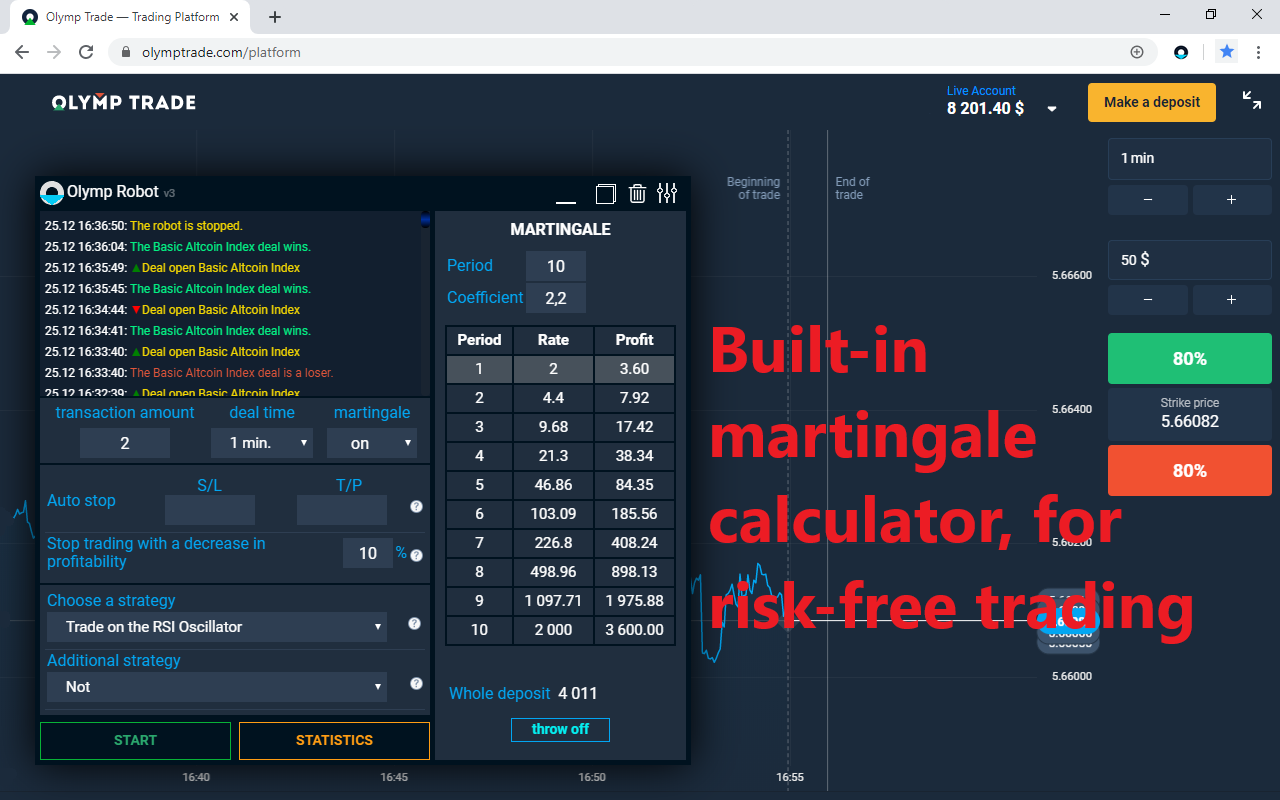Open help icon next to Auto stop
Image resolution: width=1280 pixels, height=800 pixels.
(x=417, y=506)
